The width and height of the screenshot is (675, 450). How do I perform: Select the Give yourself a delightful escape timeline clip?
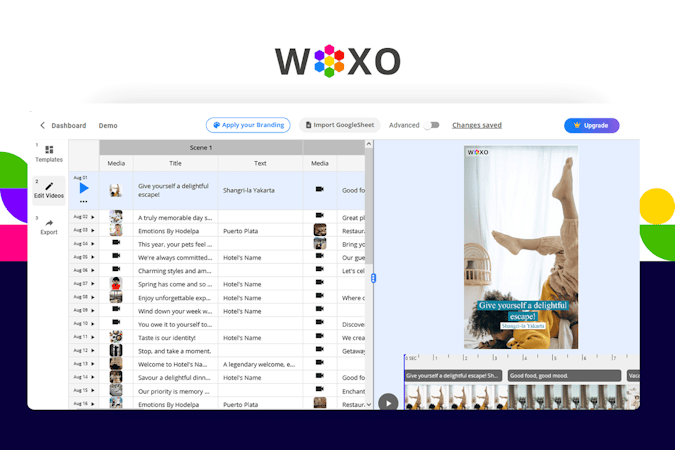(453, 376)
